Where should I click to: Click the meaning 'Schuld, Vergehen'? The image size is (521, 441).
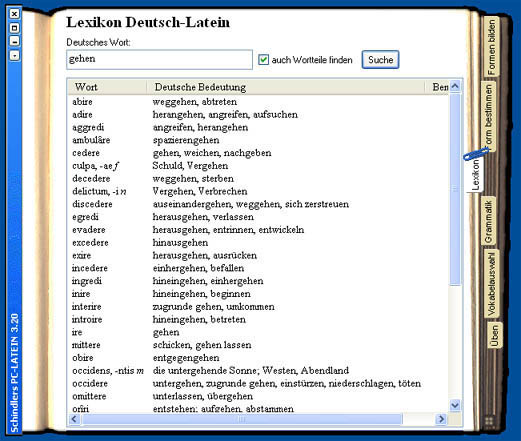190,166
